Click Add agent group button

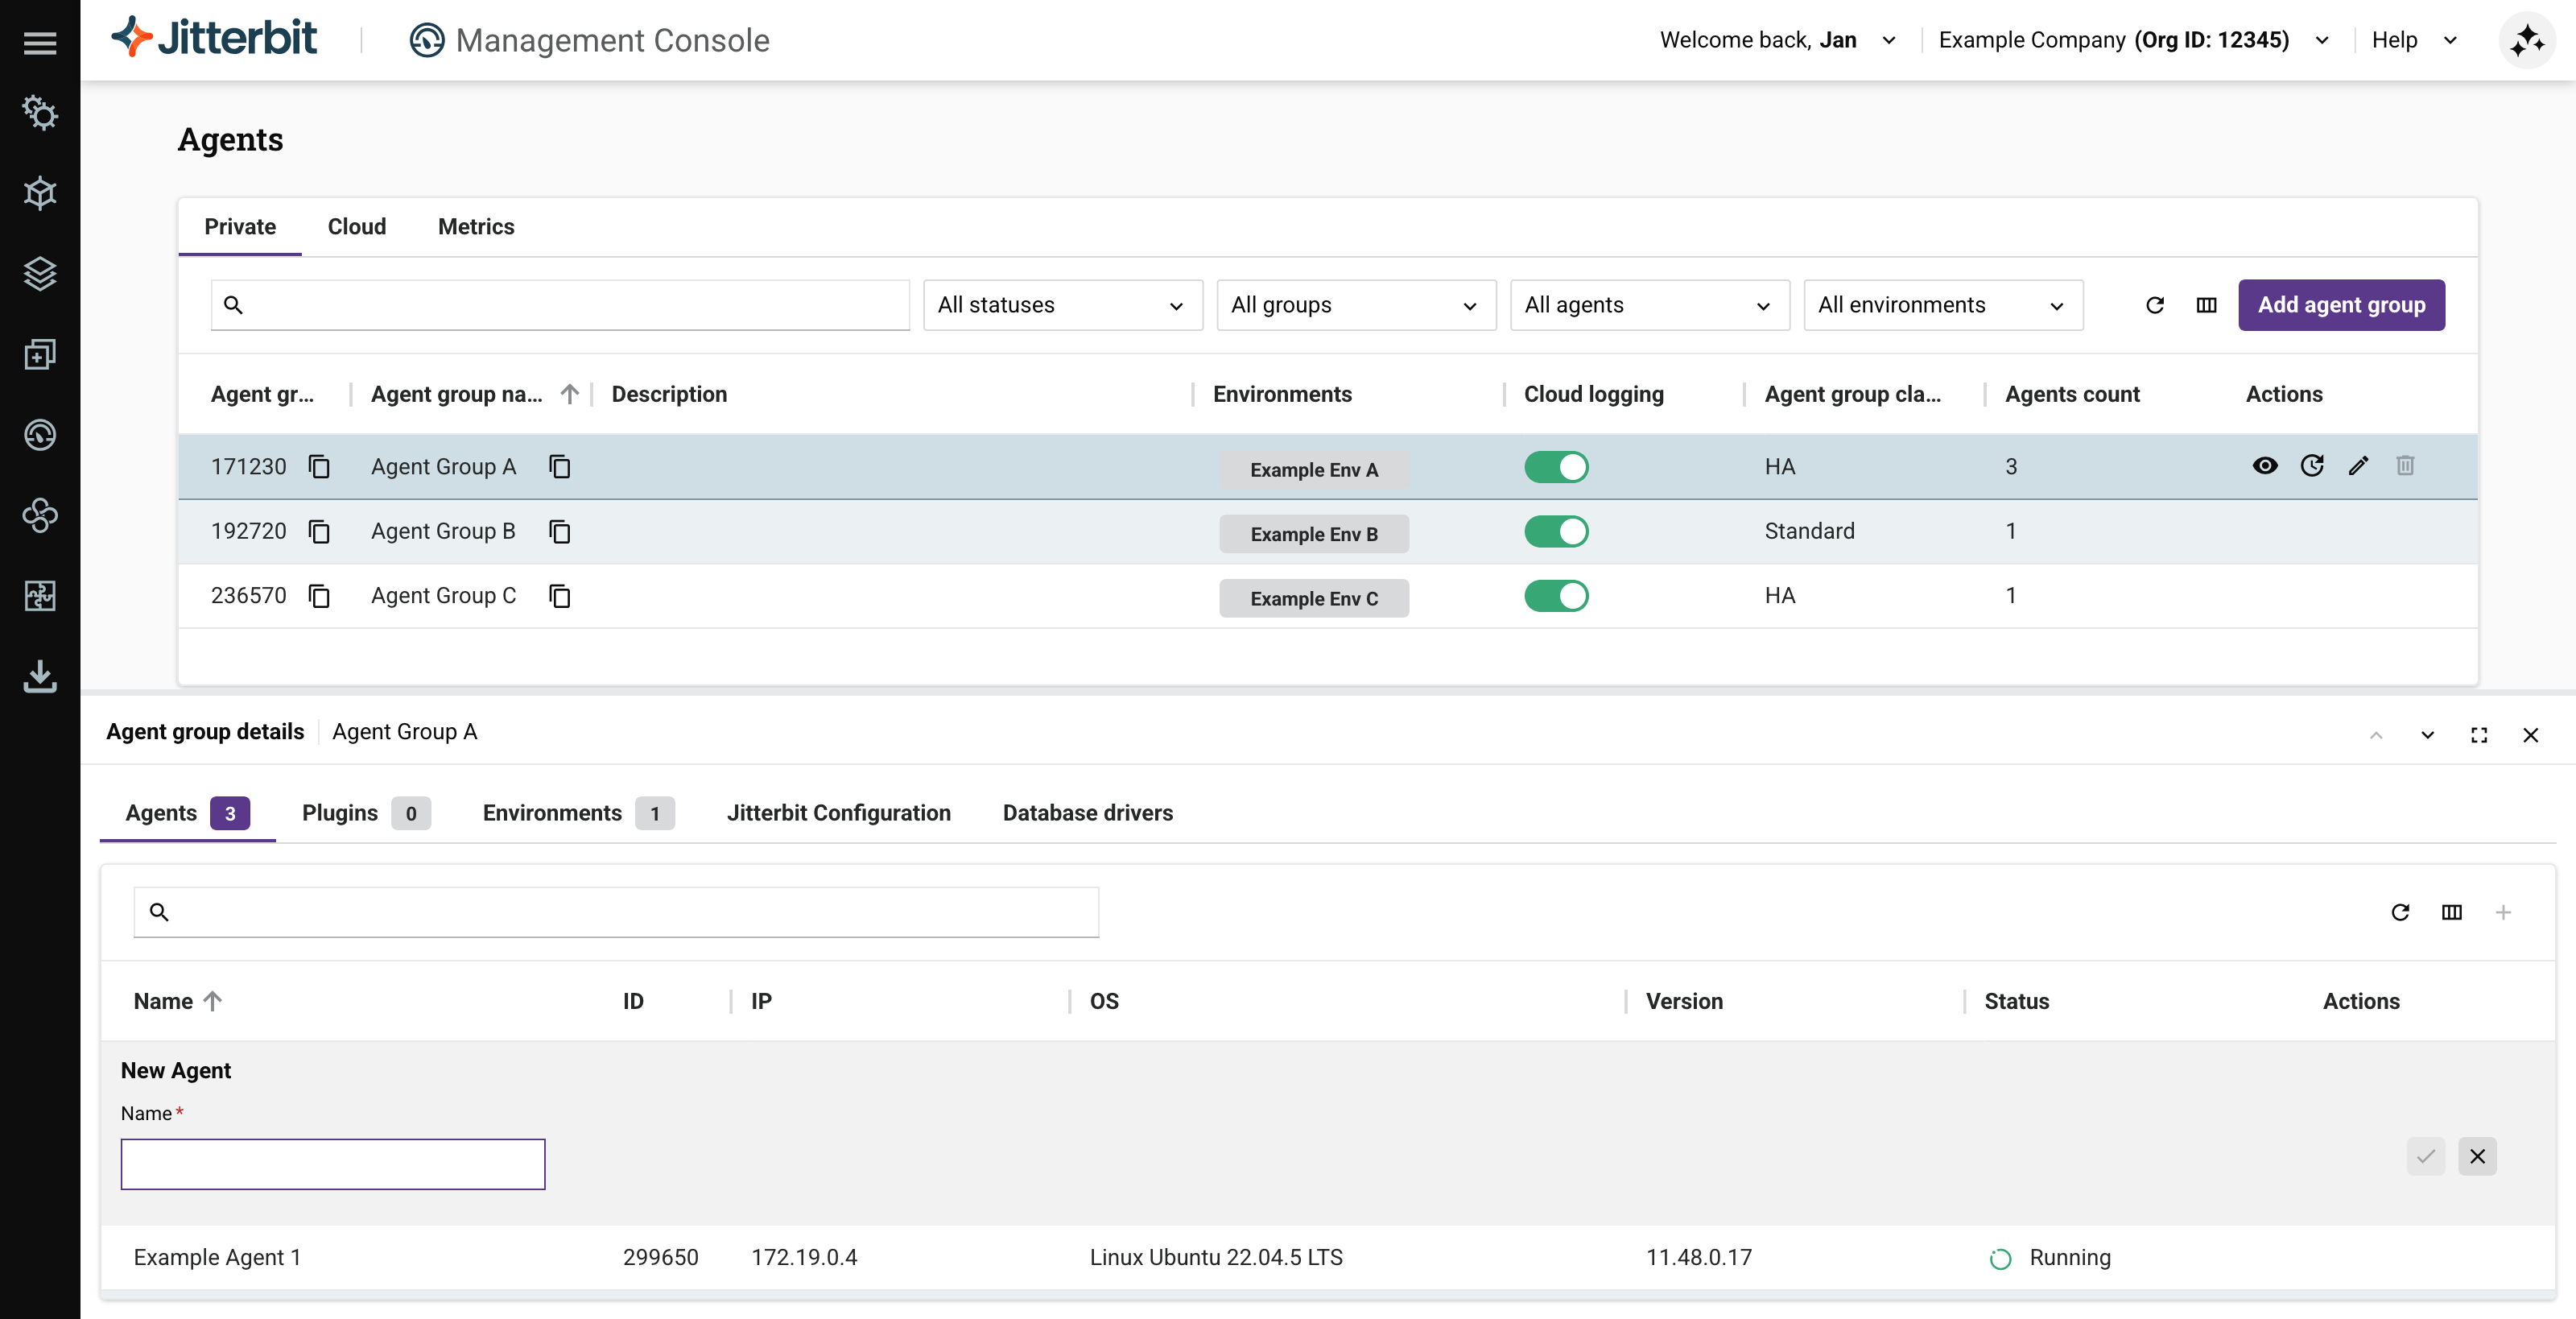click(x=2340, y=305)
